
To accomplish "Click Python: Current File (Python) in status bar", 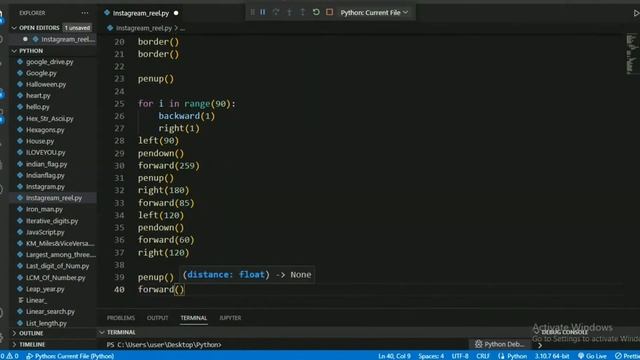I will [70, 356].
